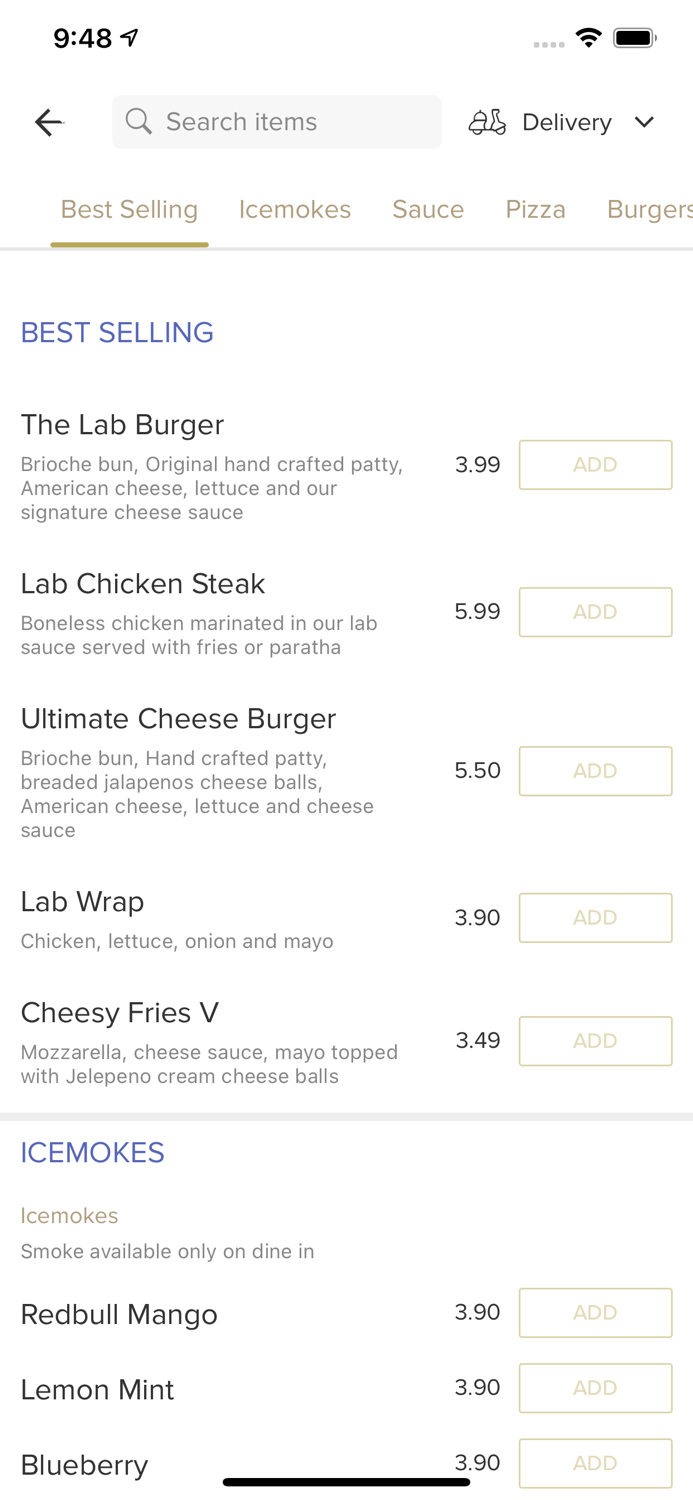Collapse the Delivery selector arrow
Viewport: 693px width, 1500px height.
point(645,122)
